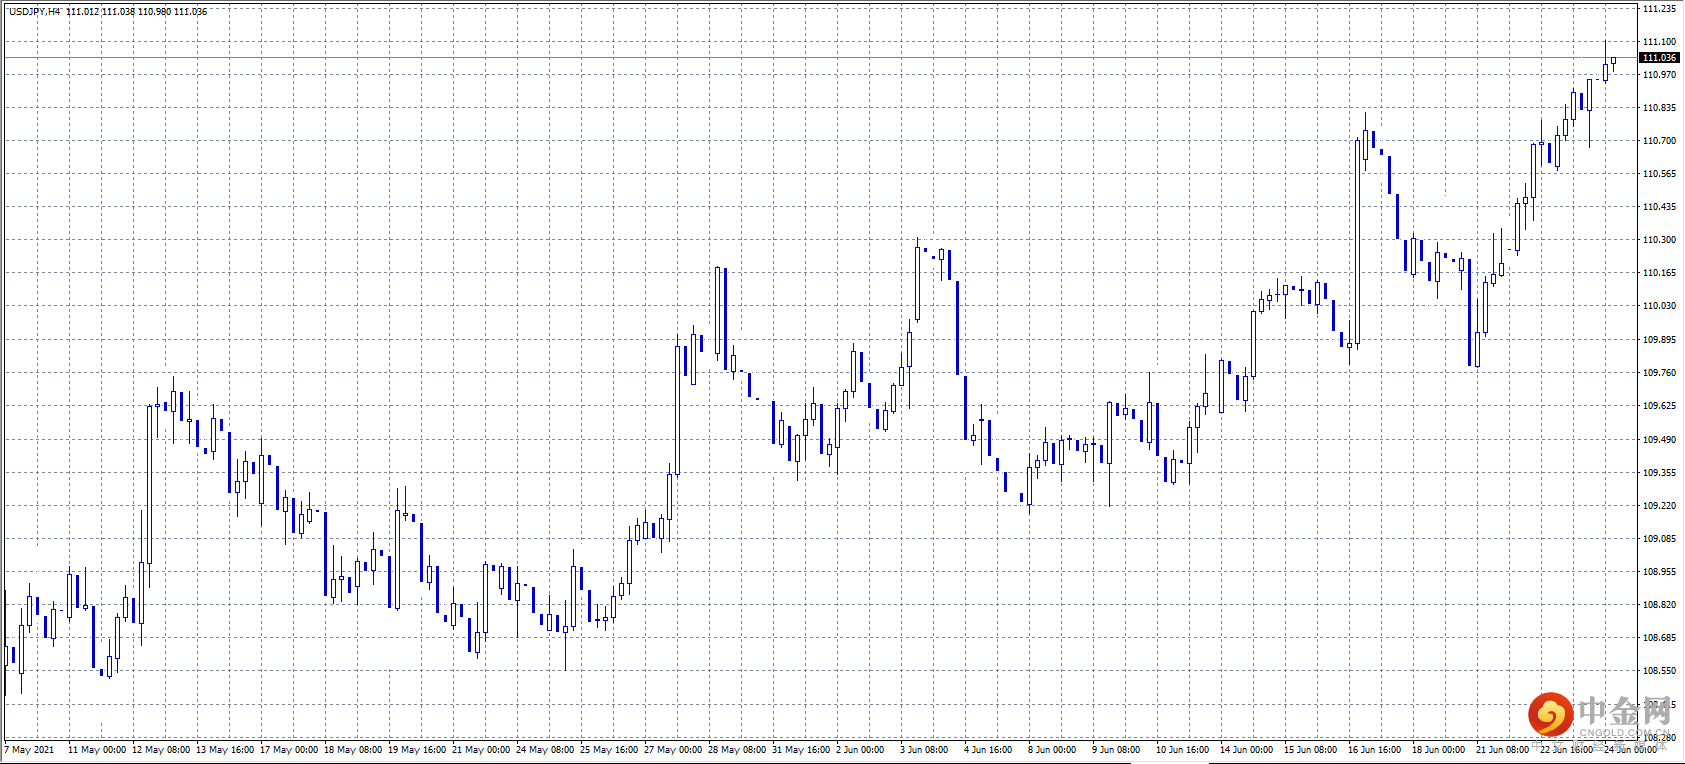Click the 16 Jun 16:00 date label

click(1375, 750)
